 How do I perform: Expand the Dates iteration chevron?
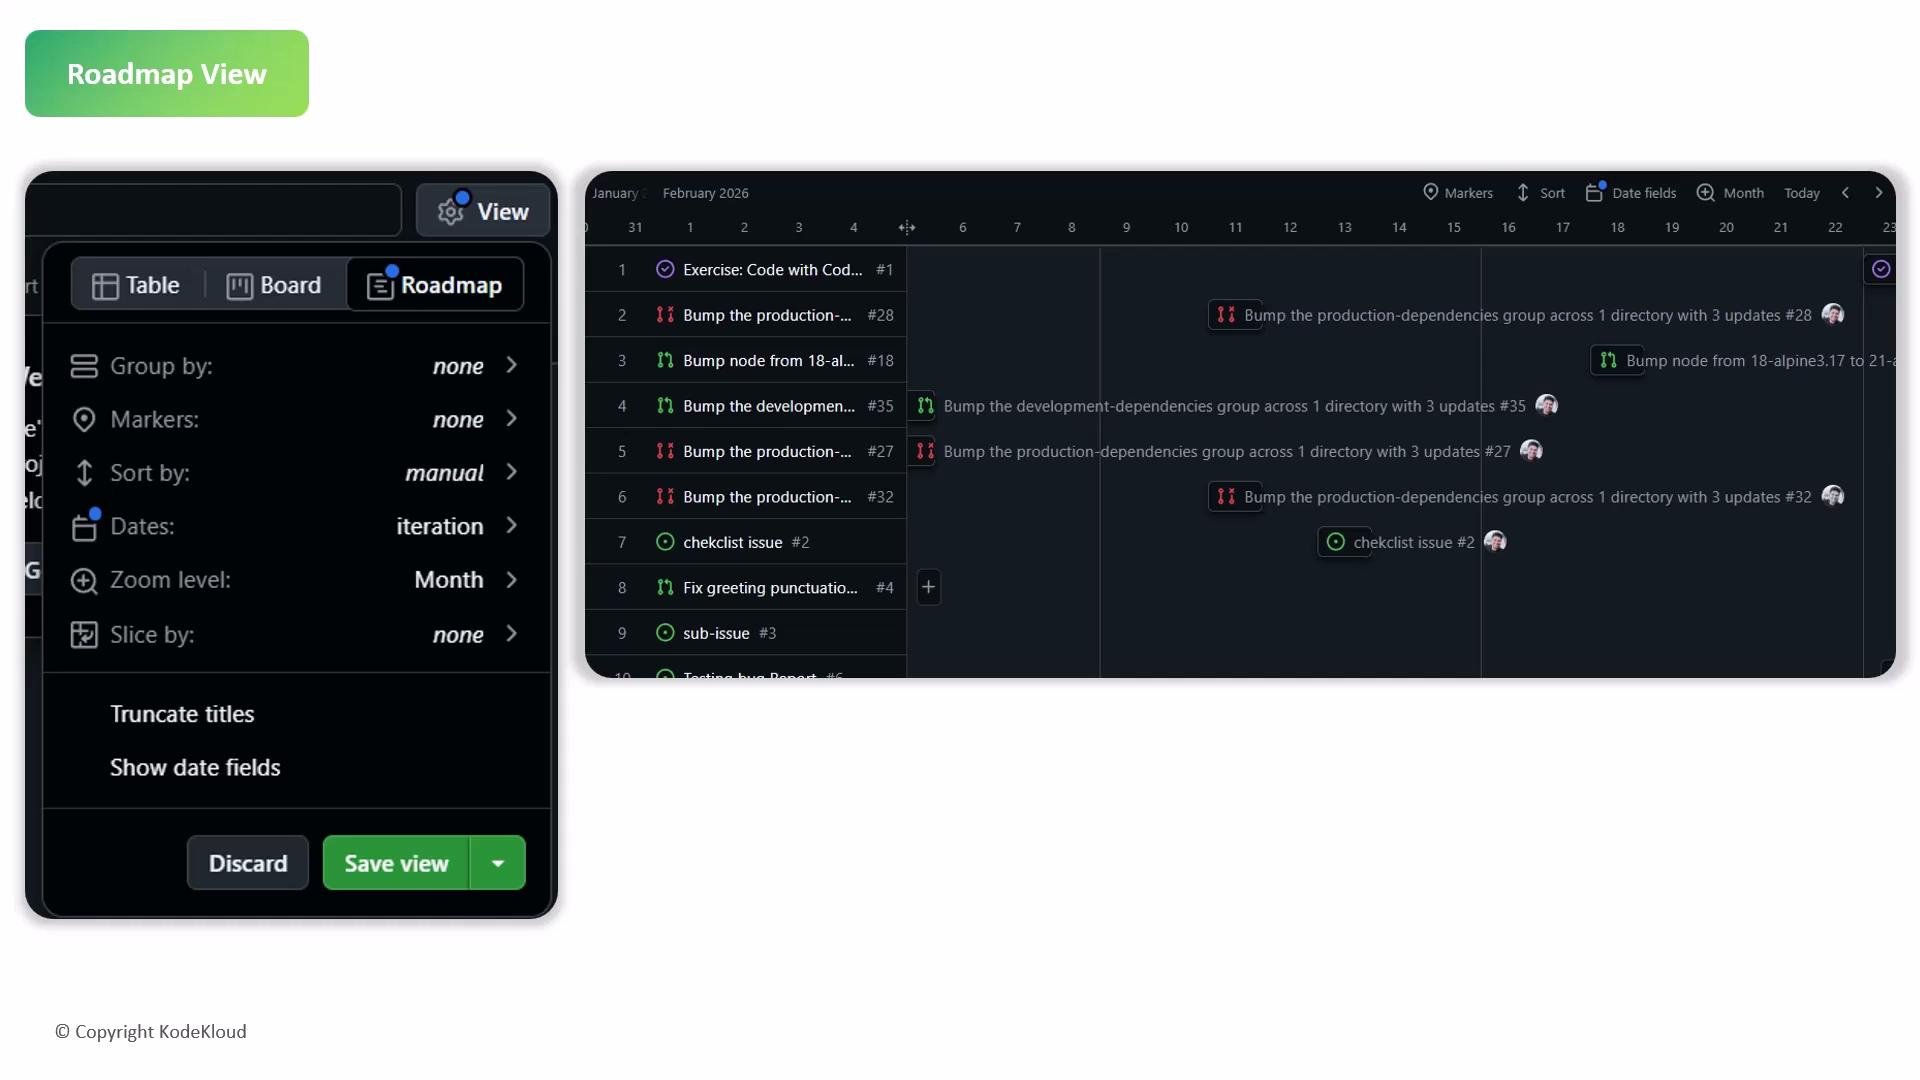(512, 525)
